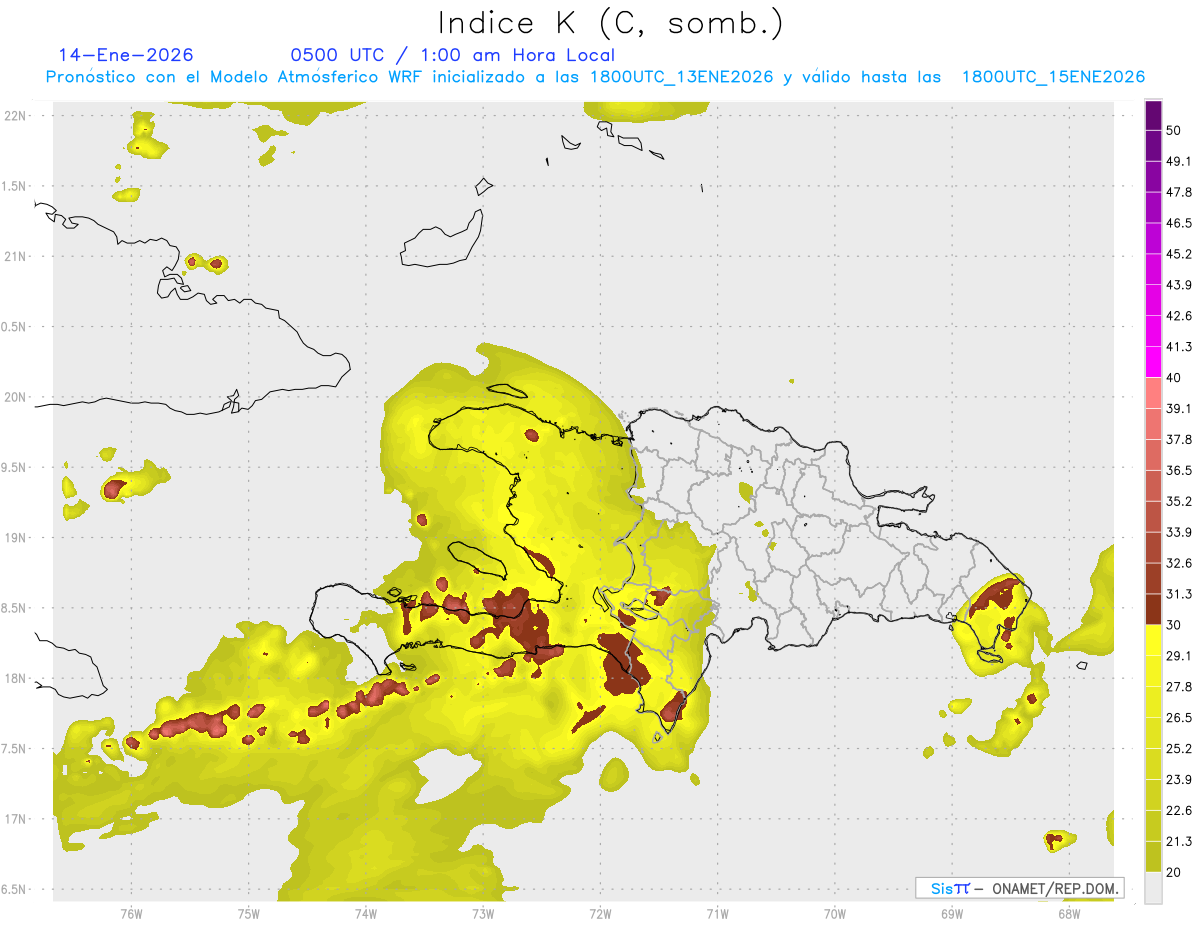Click the colorbar value "26.5"
The height and width of the screenshot is (927, 1200).
coord(1179,718)
